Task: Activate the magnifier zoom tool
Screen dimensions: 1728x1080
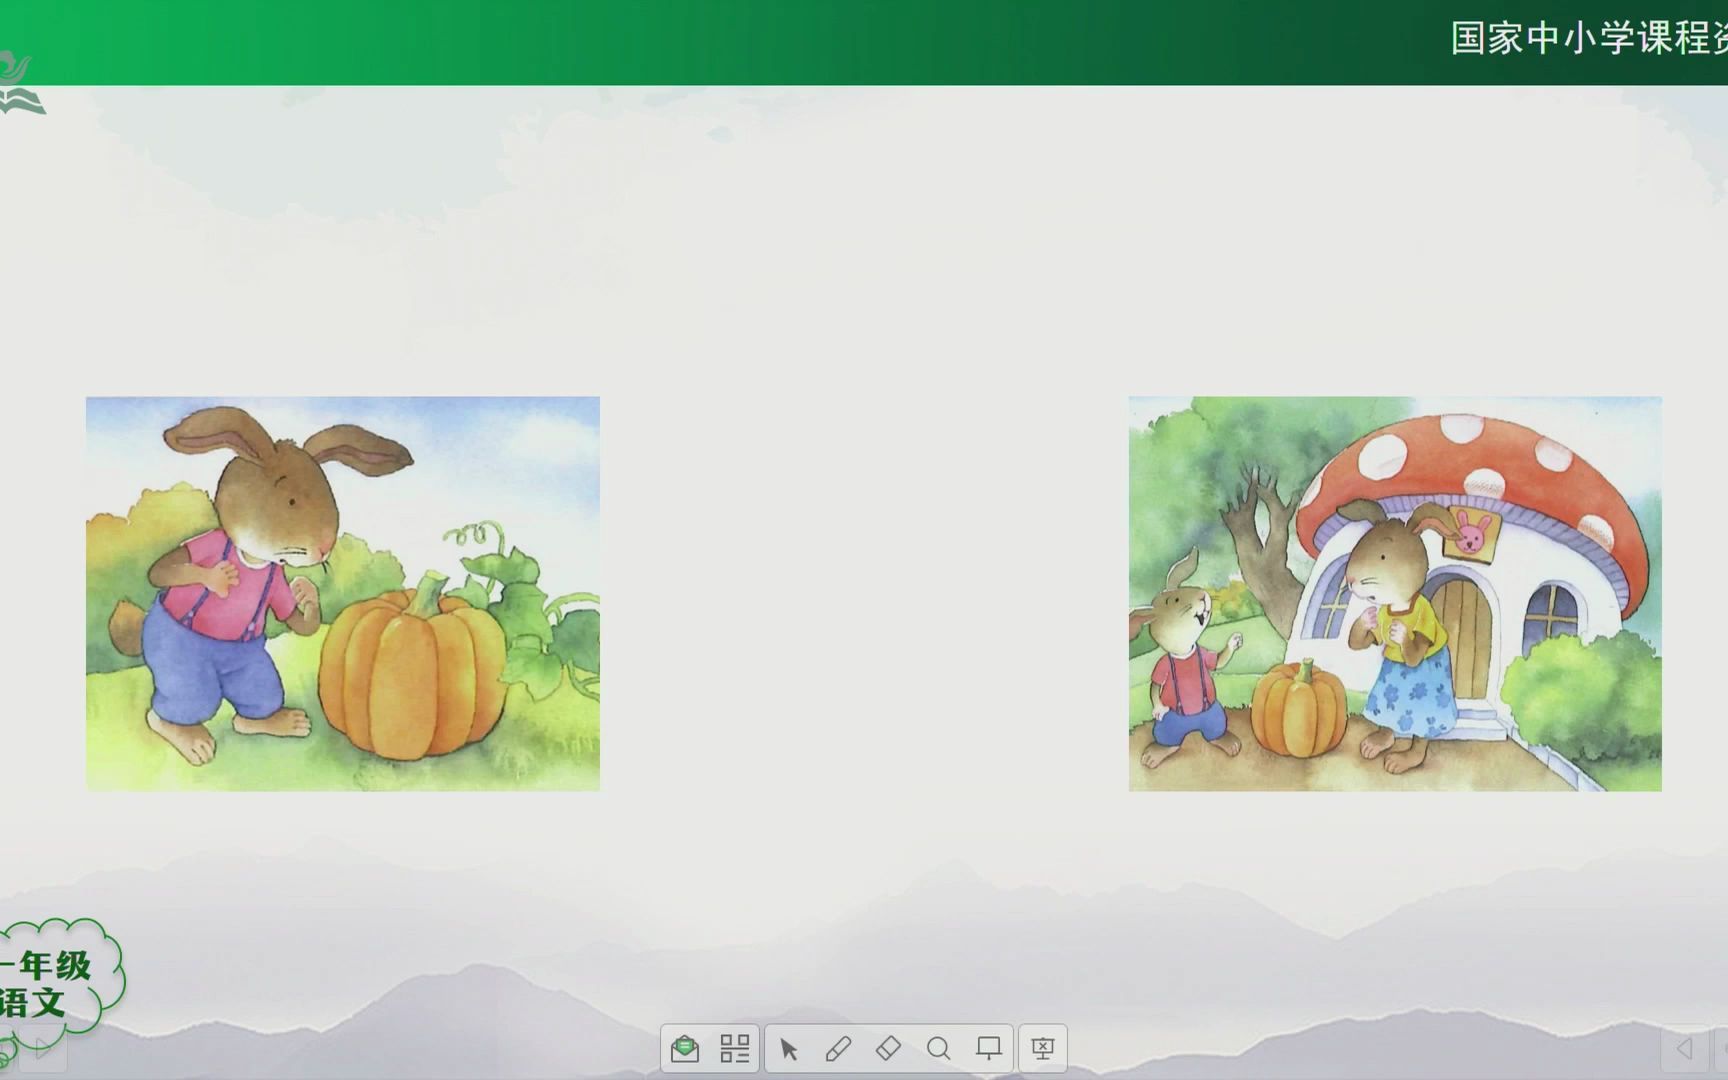Action: pyautogui.click(x=938, y=1048)
